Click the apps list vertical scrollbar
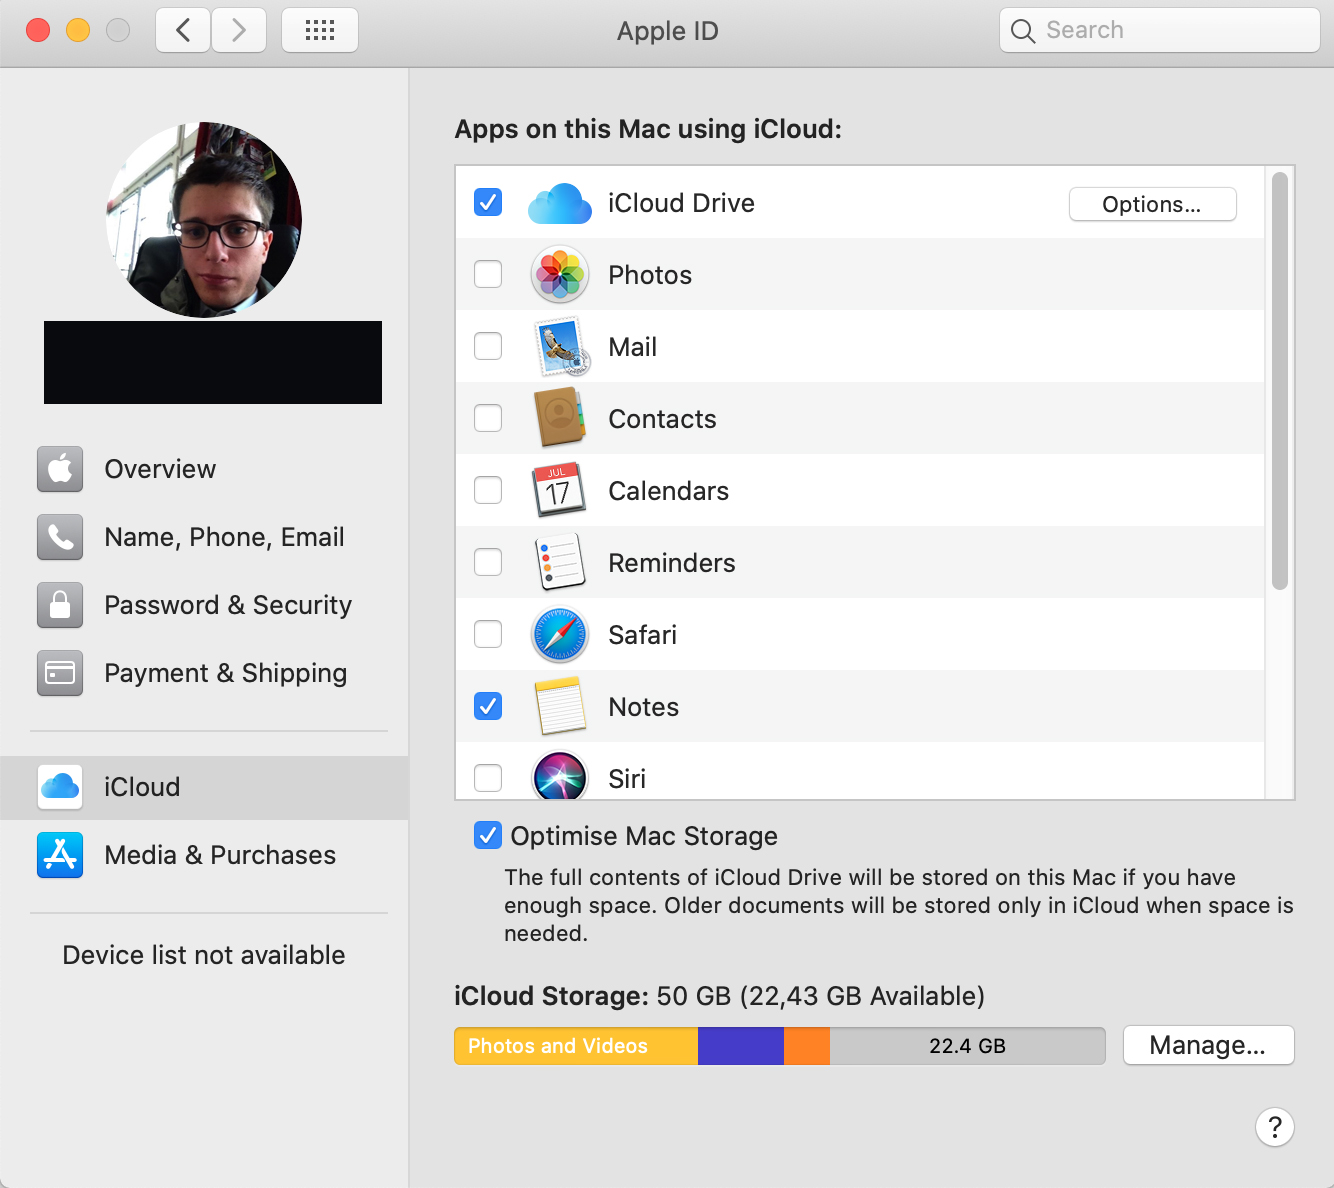 tap(1280, 381)
